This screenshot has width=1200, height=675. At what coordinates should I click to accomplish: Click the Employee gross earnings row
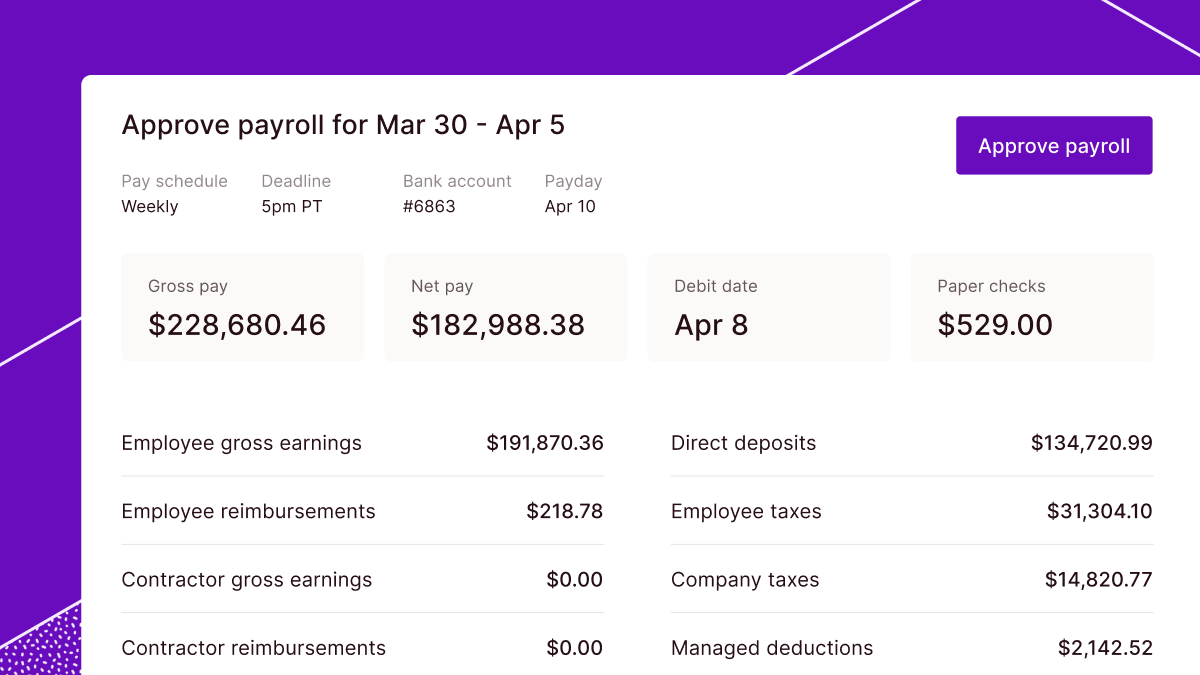(x=362, y=443)
